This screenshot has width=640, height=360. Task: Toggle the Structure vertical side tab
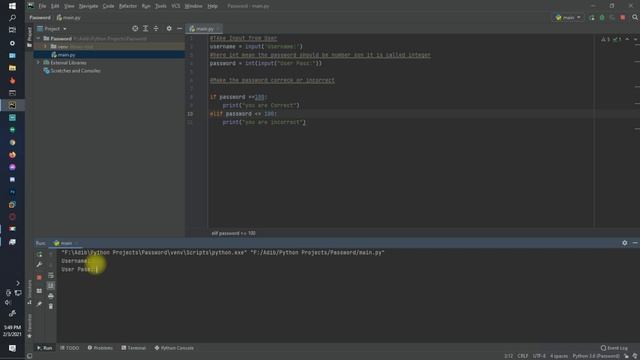pos(29,292)
